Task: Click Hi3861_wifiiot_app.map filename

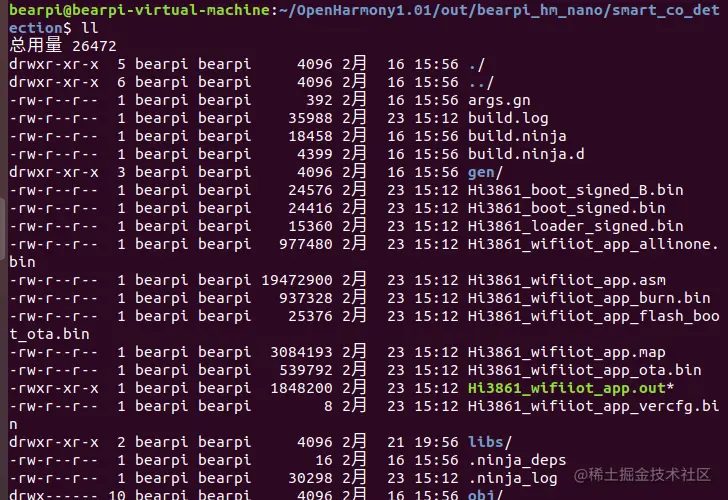Action: coord(566,352)
